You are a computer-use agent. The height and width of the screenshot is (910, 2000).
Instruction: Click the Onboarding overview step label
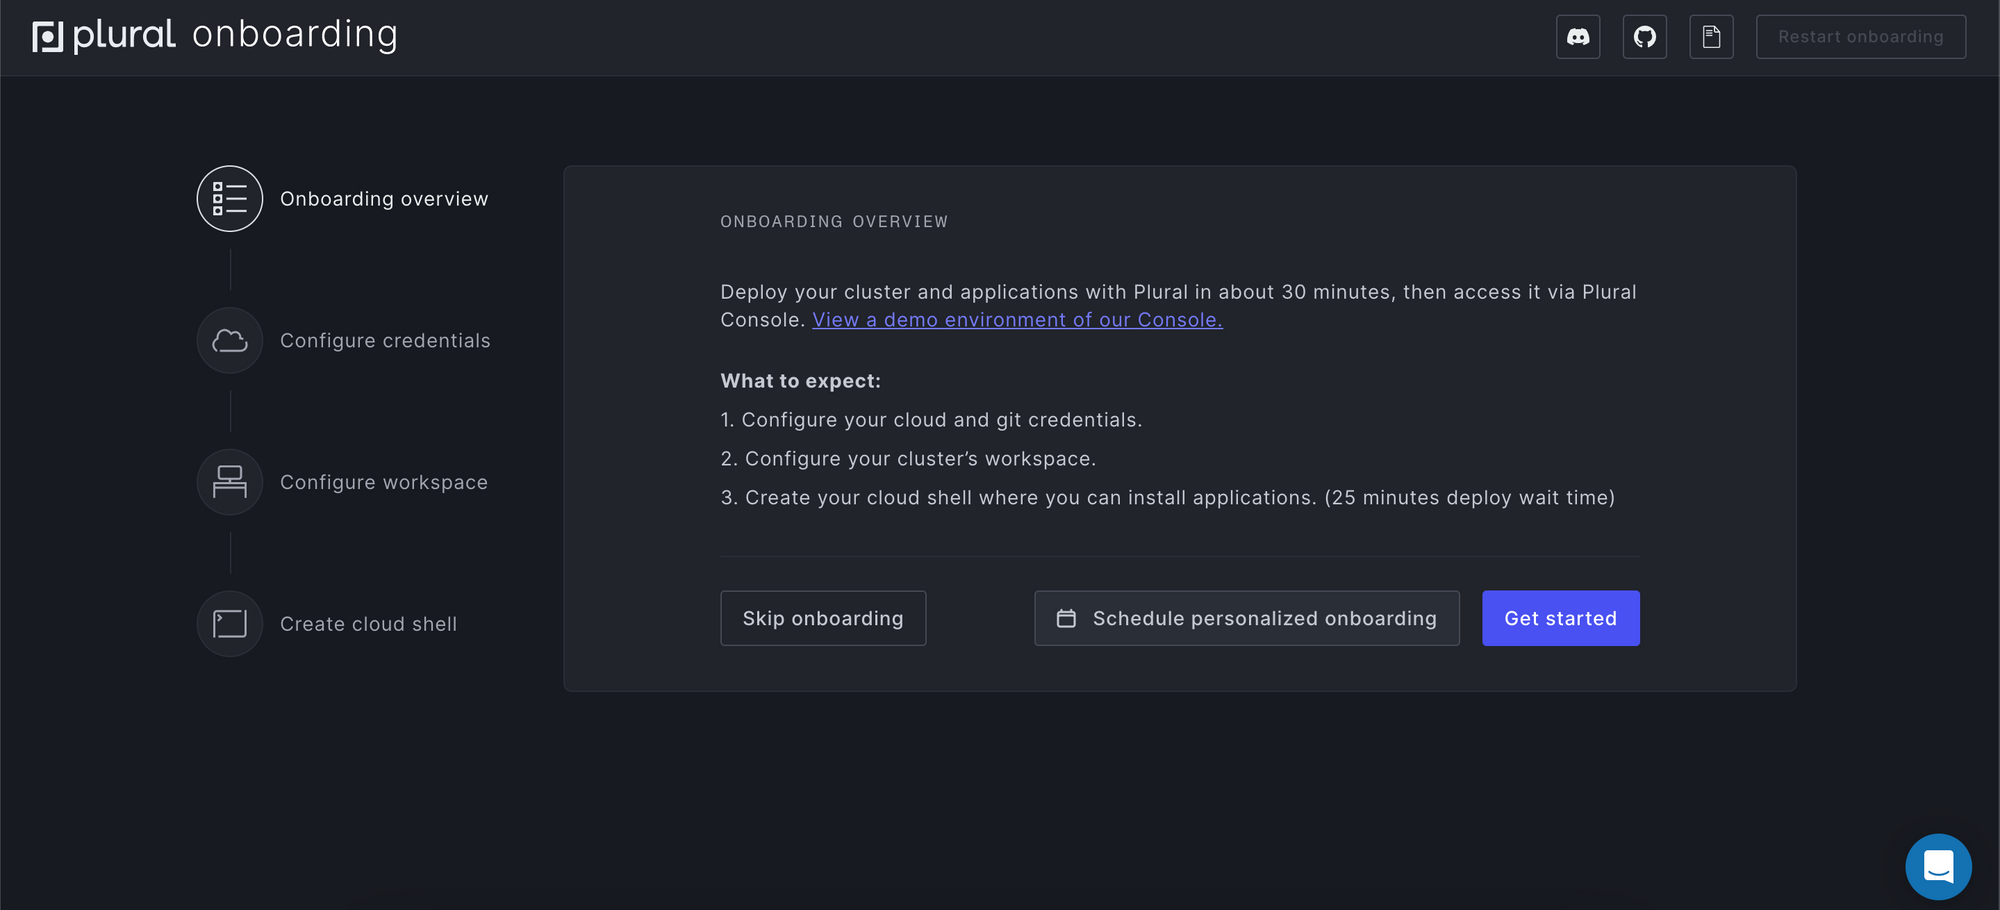point(384,199)
